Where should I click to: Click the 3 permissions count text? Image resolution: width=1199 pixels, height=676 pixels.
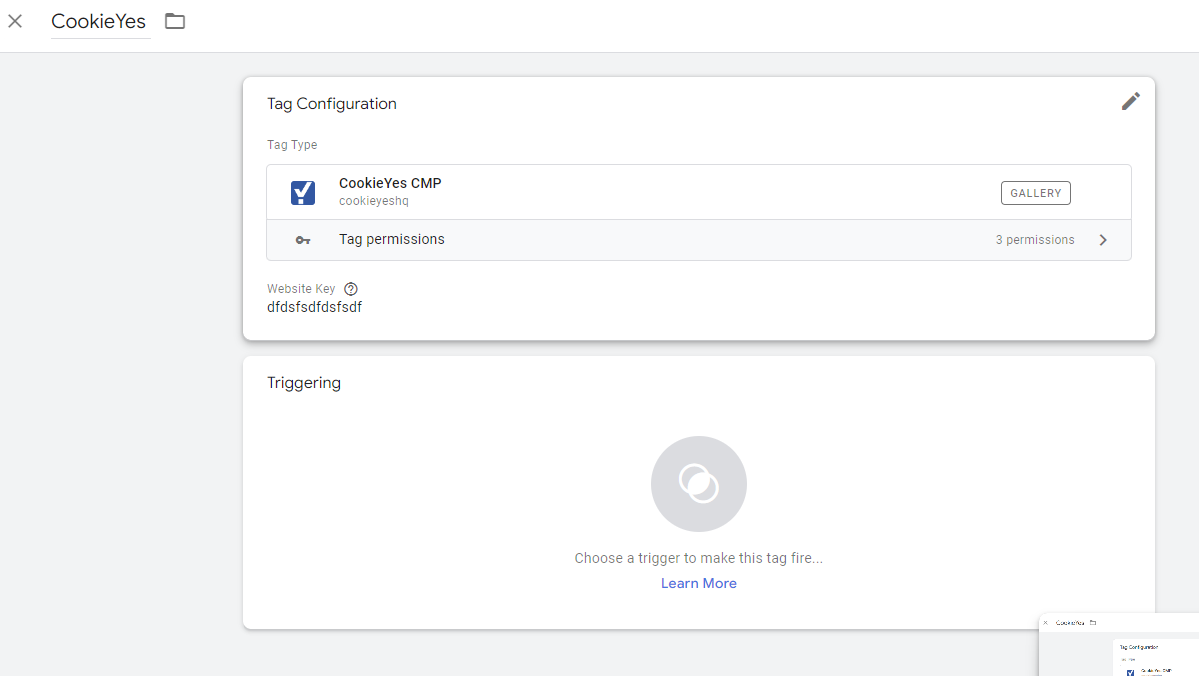click(x=1035, y=240)
